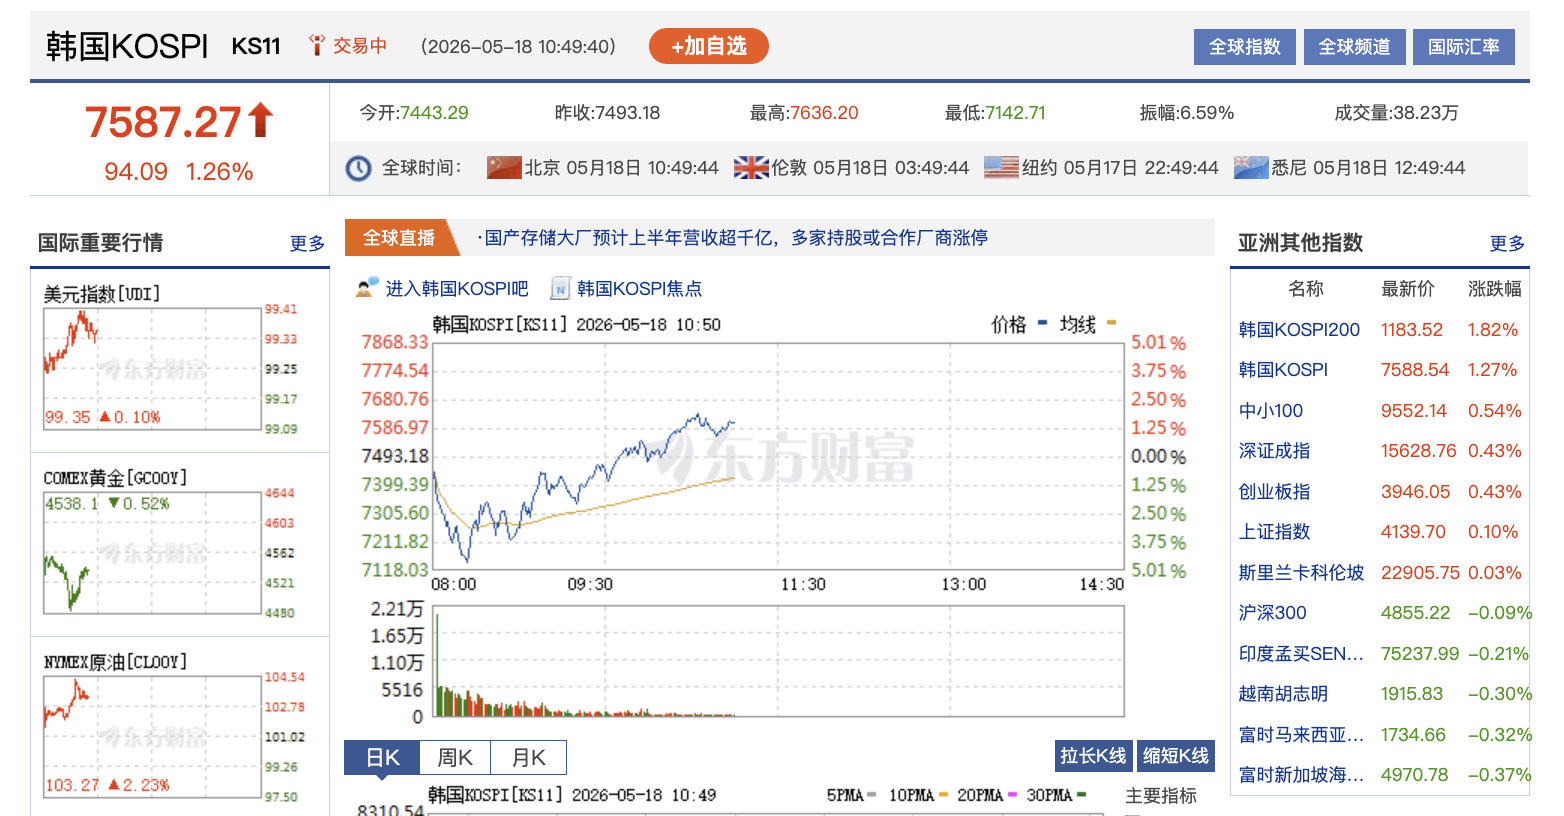The width and height of the screenshot is (1564, 816).
Task: Click the 今开 value 7443.29
Action: pos(434,113)
